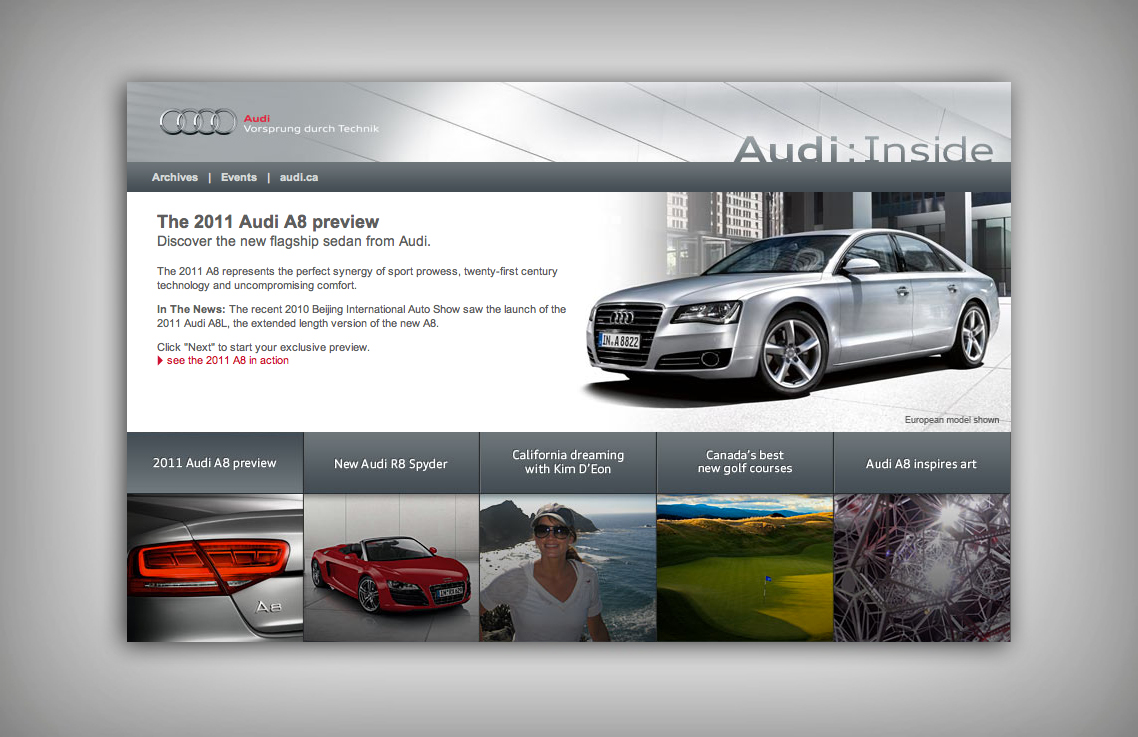Go to the Events navigation item
Screen dimensions: 1138x737
coord(239,177)
